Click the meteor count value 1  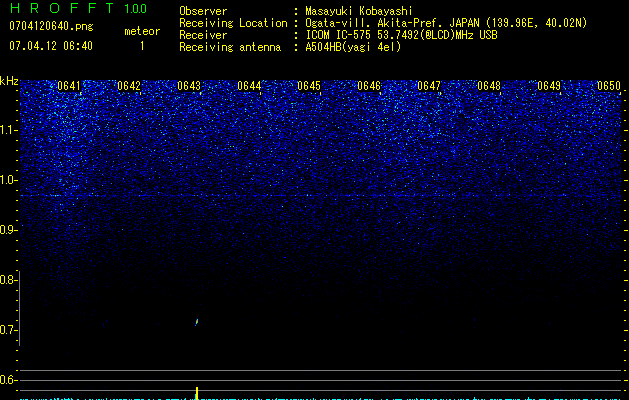[x=142, y=46]
